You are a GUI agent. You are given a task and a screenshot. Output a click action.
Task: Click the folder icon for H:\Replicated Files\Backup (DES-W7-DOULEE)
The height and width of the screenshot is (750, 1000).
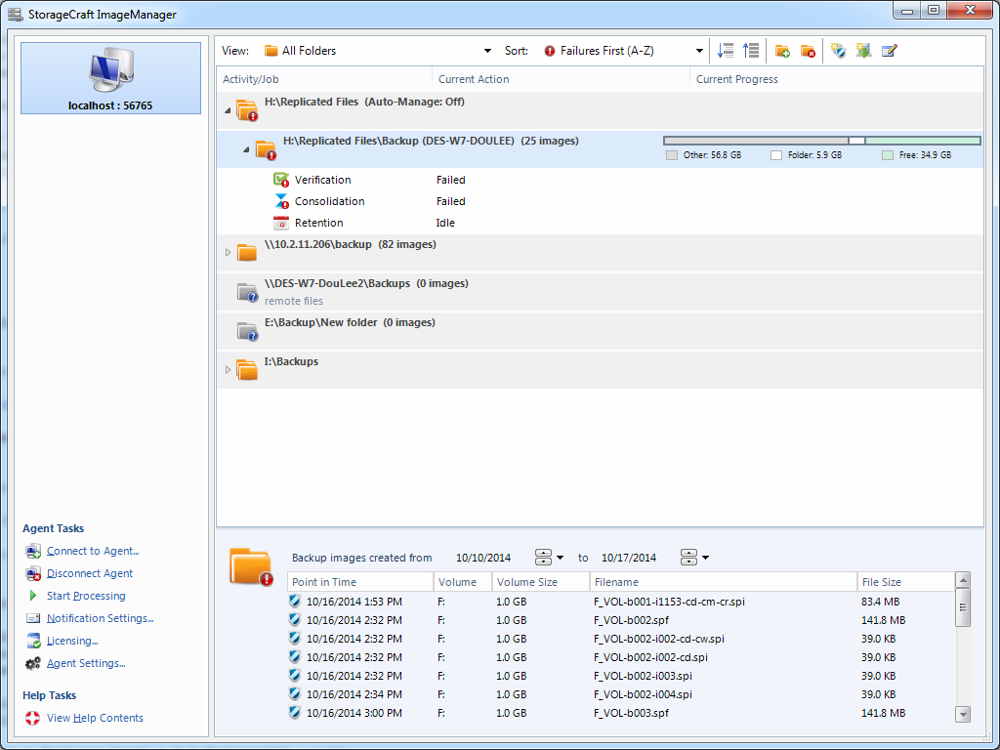(x=266, y=150)
